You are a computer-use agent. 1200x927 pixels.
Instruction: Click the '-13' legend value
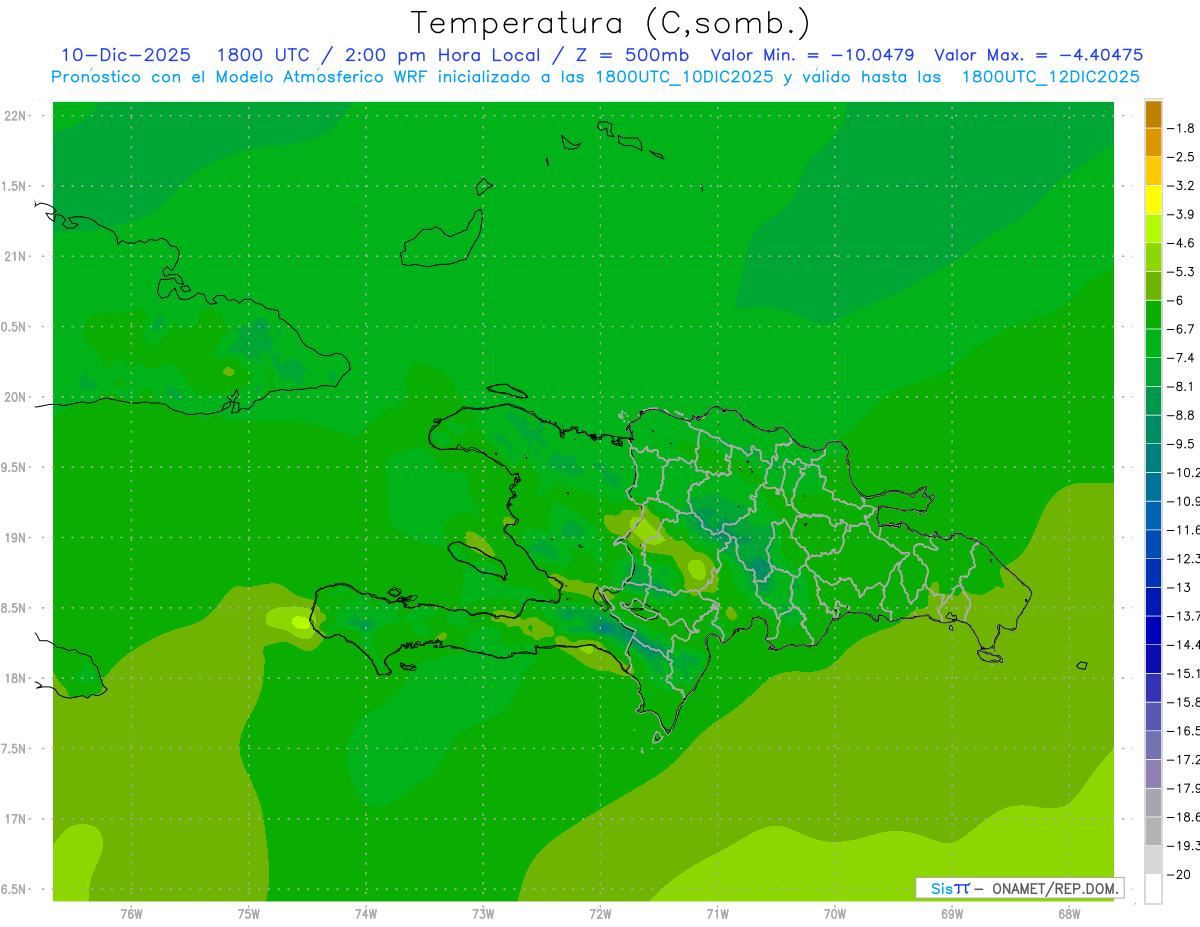click(1178, 587)
